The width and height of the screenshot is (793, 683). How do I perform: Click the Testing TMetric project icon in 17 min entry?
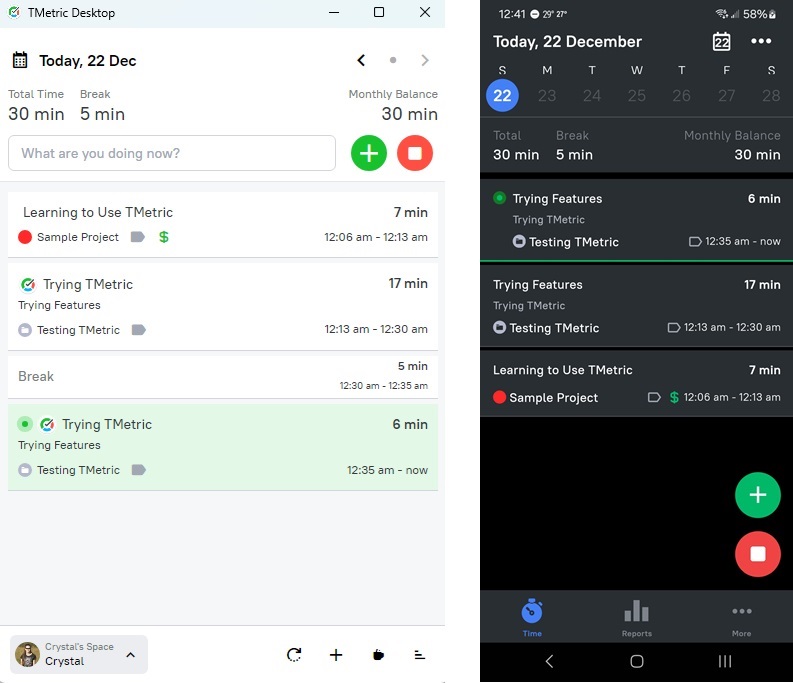point(25,330)
